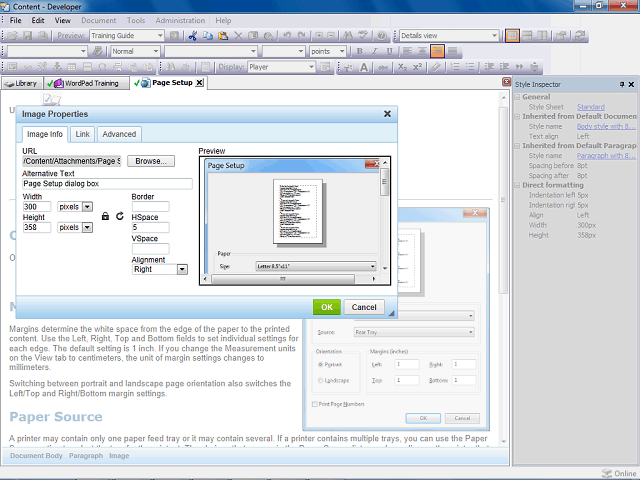This screenshot has height=480, width=640.
Task: Toggle the vertical split layout button
Action: [542, 36]
